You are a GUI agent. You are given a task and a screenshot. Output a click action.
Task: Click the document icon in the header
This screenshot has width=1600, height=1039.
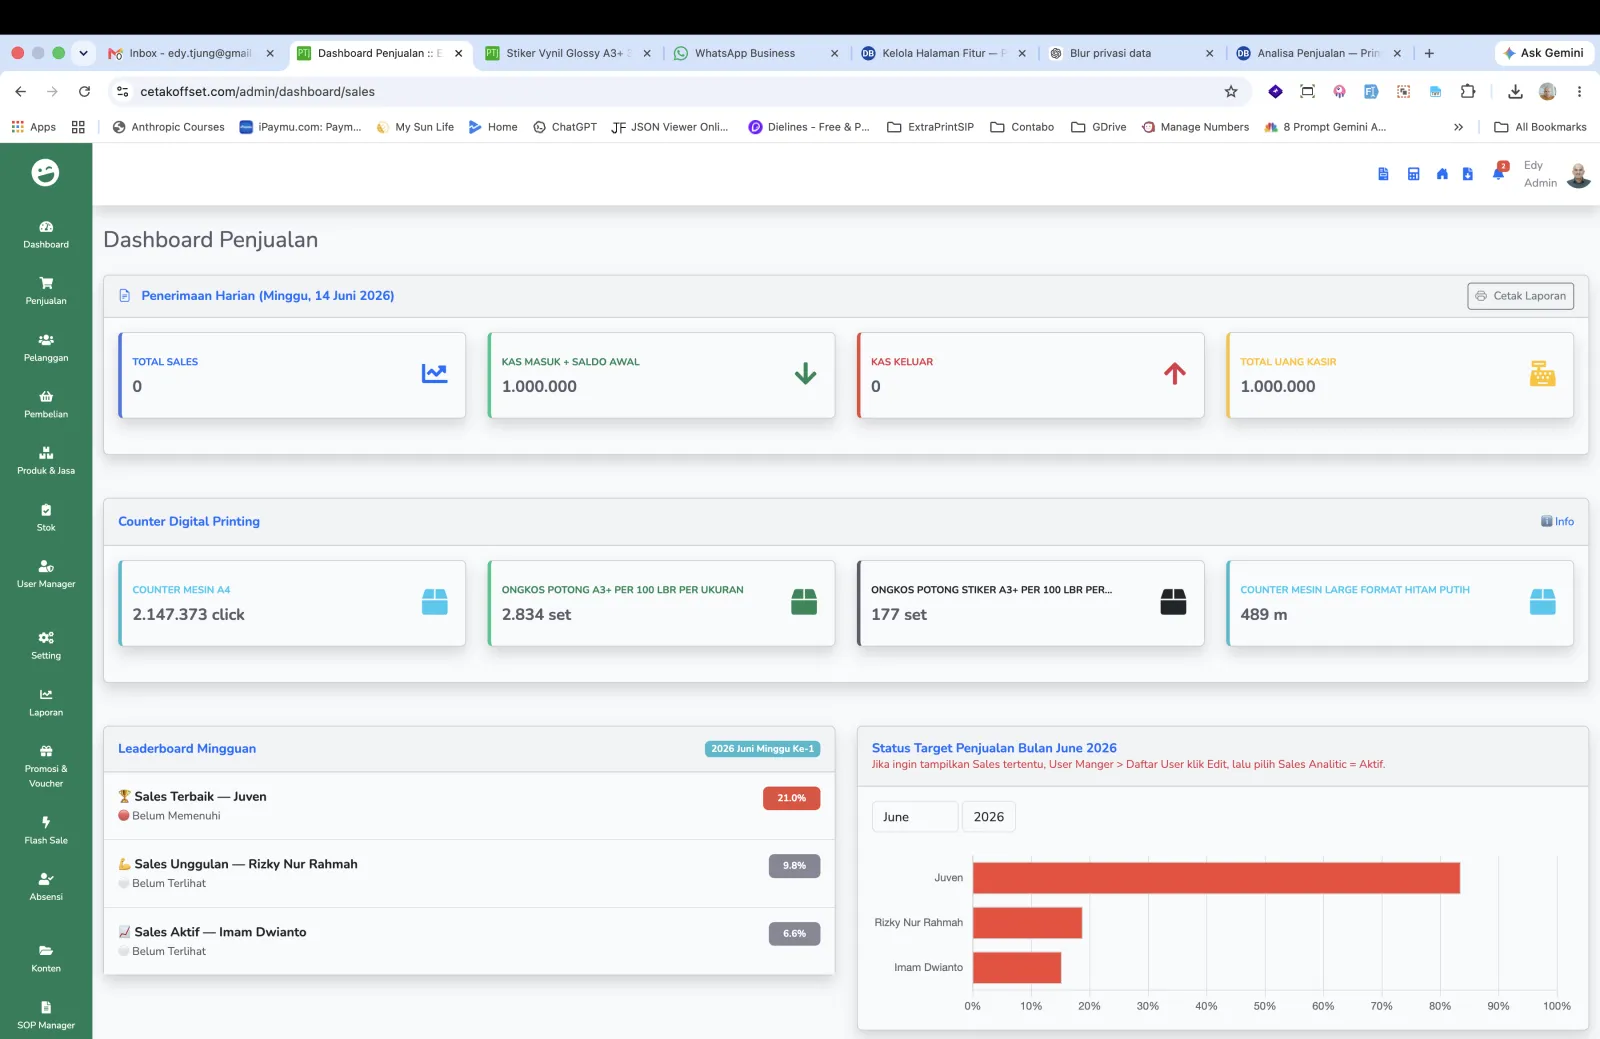1383,174
